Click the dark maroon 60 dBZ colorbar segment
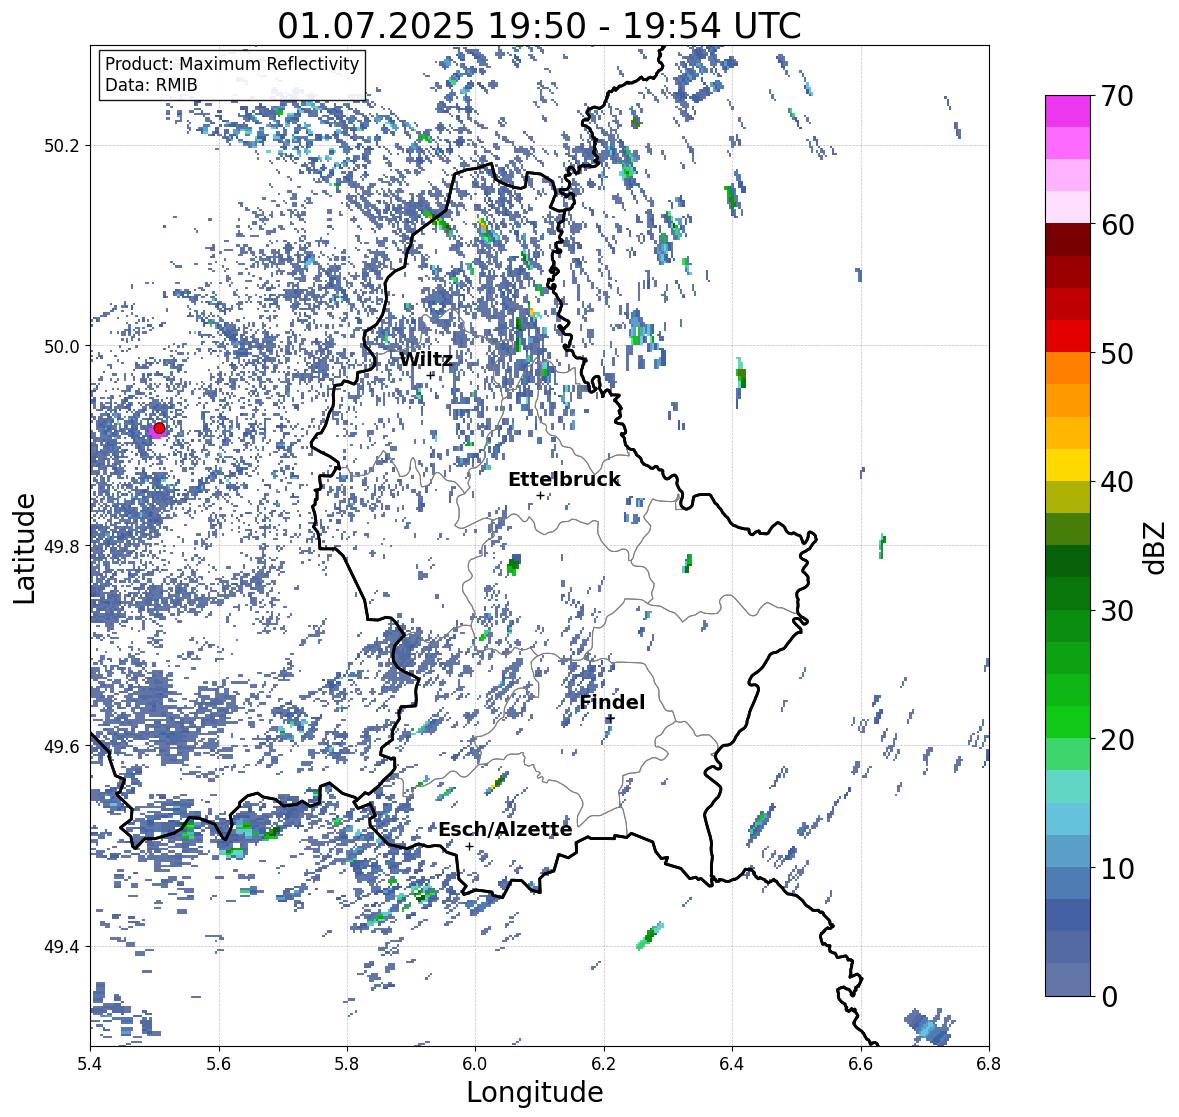This screenshot has height=1117, width=1179. click(x=1068, y=240)
